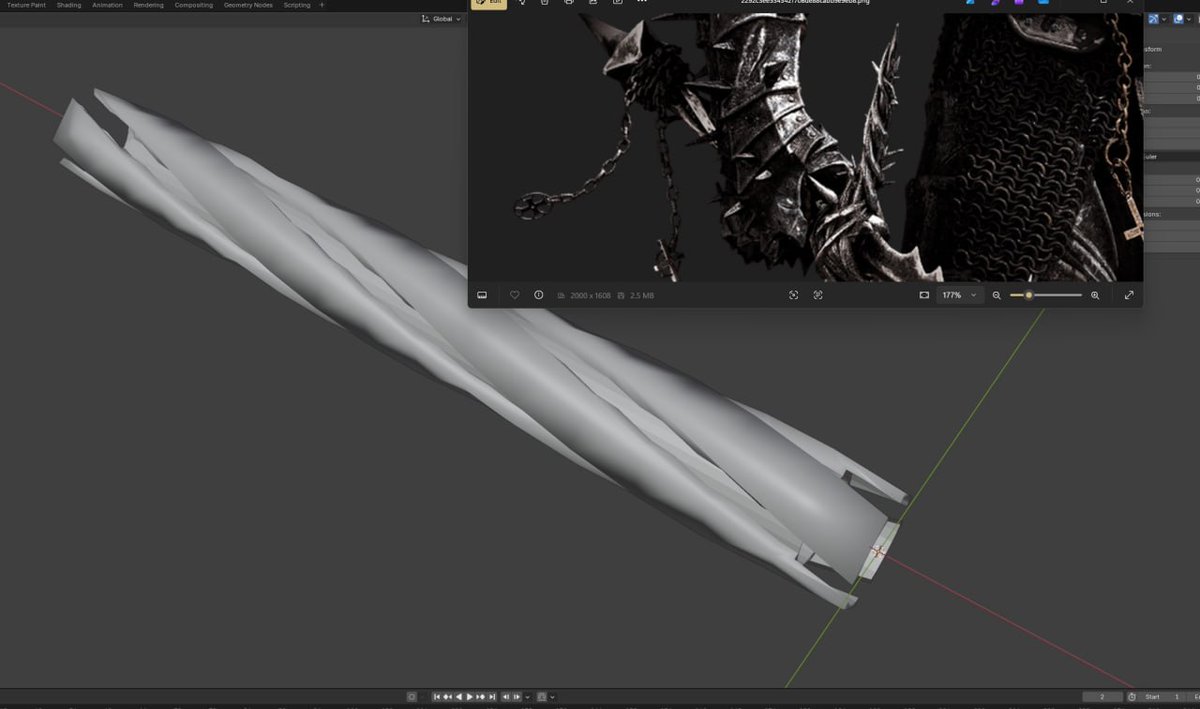1200x709 pixels.
Task: Jump to previous keyframe in timeline
Action: click(447, 697)
